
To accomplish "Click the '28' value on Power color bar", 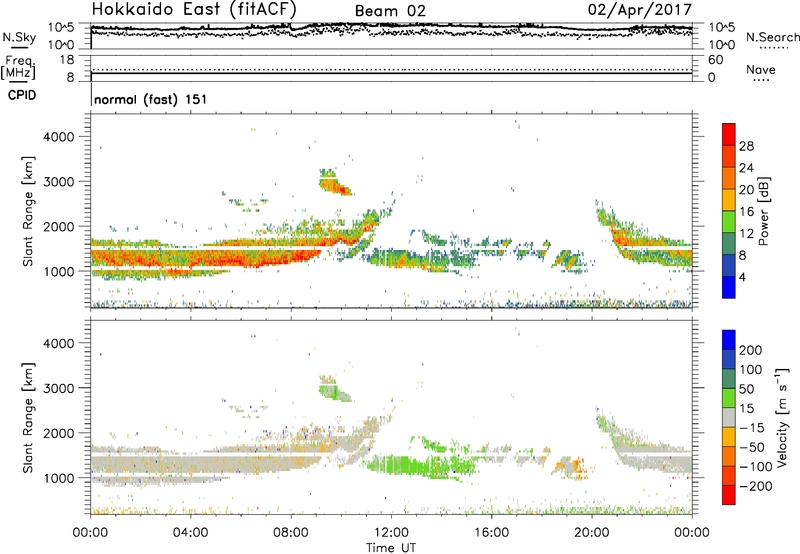I will click(746, 146).
